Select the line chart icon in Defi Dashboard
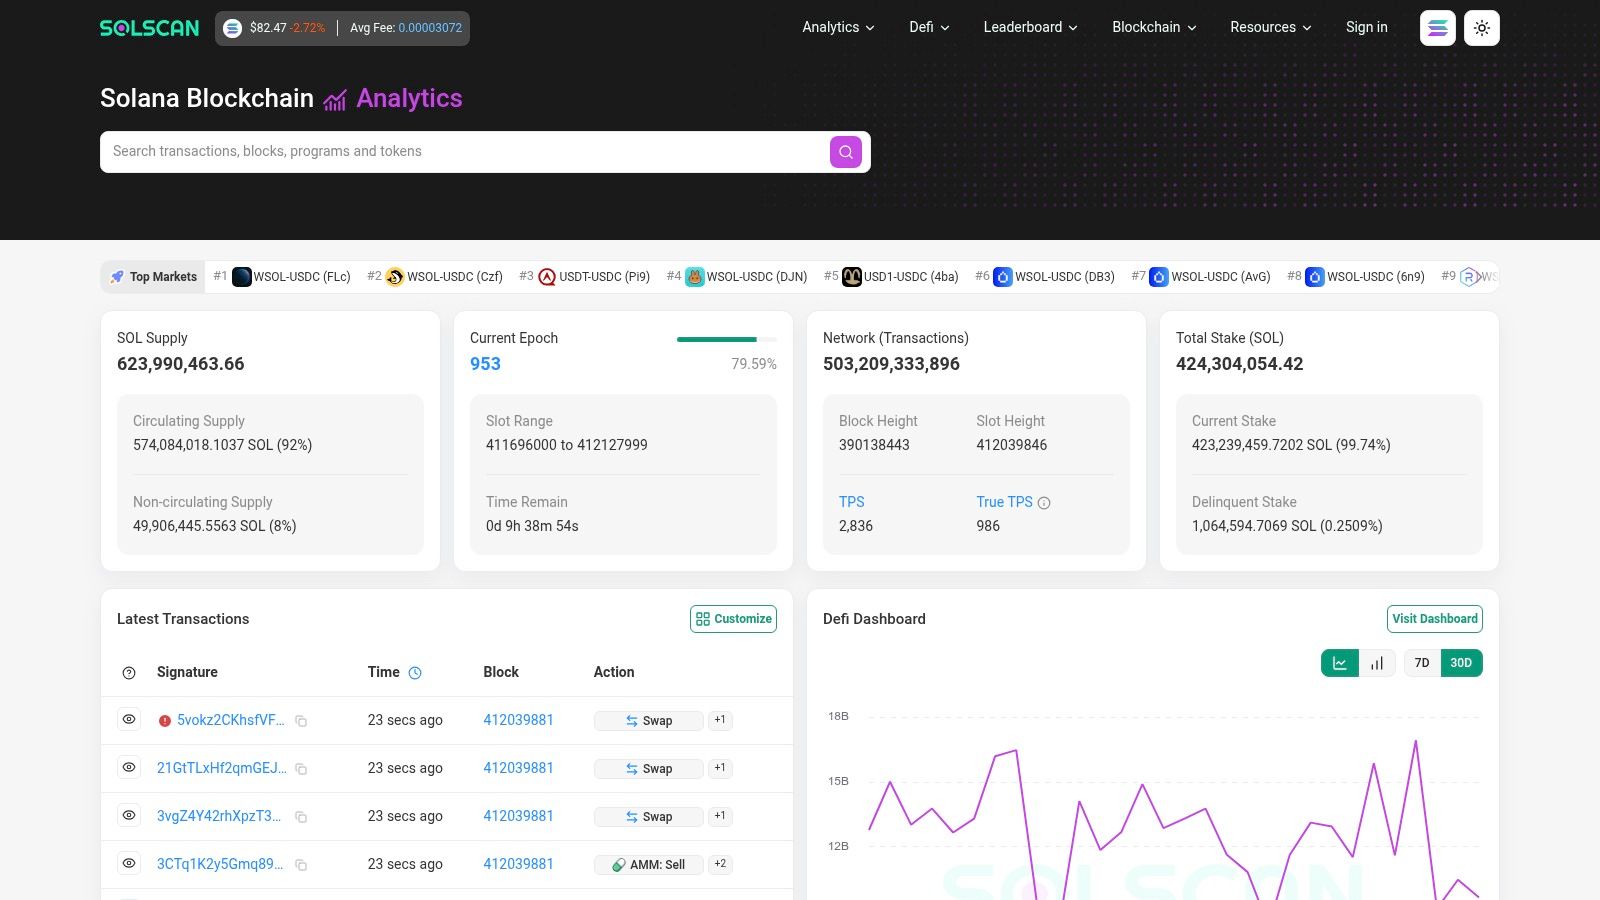 1340,662
